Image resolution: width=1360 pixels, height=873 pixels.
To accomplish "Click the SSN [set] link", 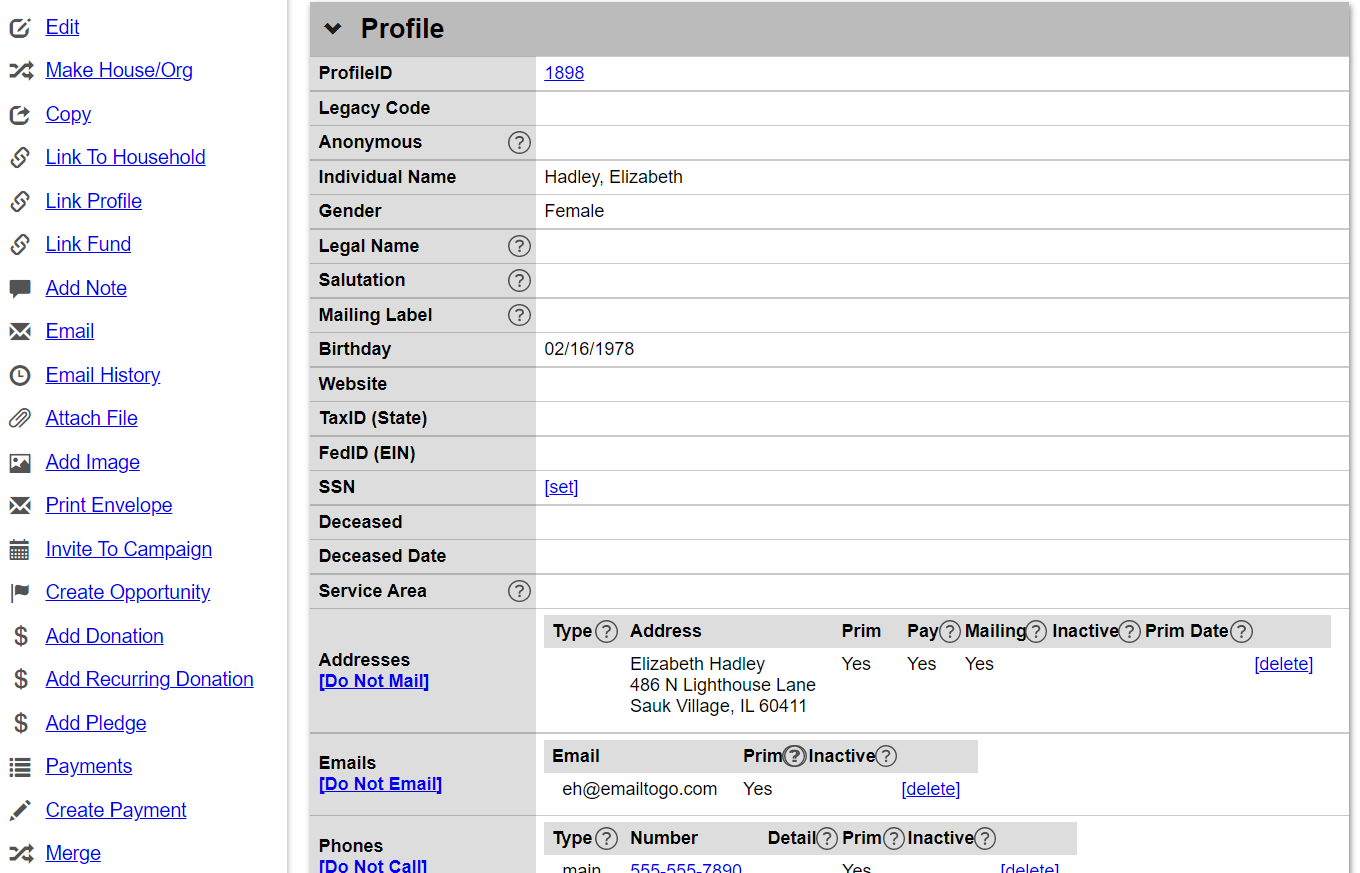I will click(561, 487).
